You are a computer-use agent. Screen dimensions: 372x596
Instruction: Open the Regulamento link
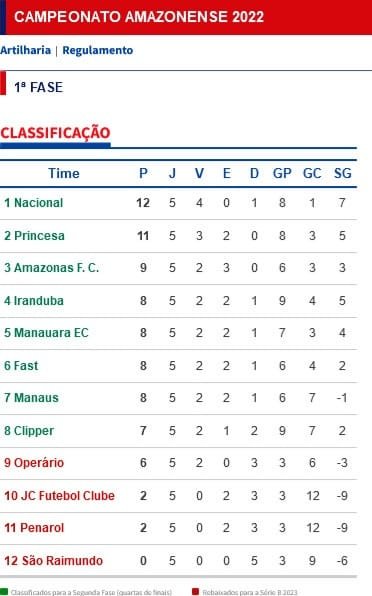click(98, 50)
